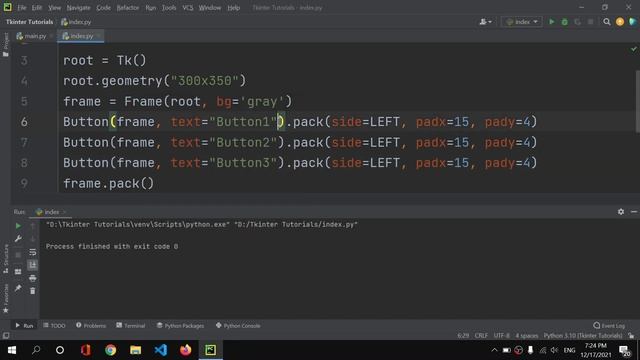Click the toolbar stop square icon
The image size is (640, 360).
tap(590, 22)
